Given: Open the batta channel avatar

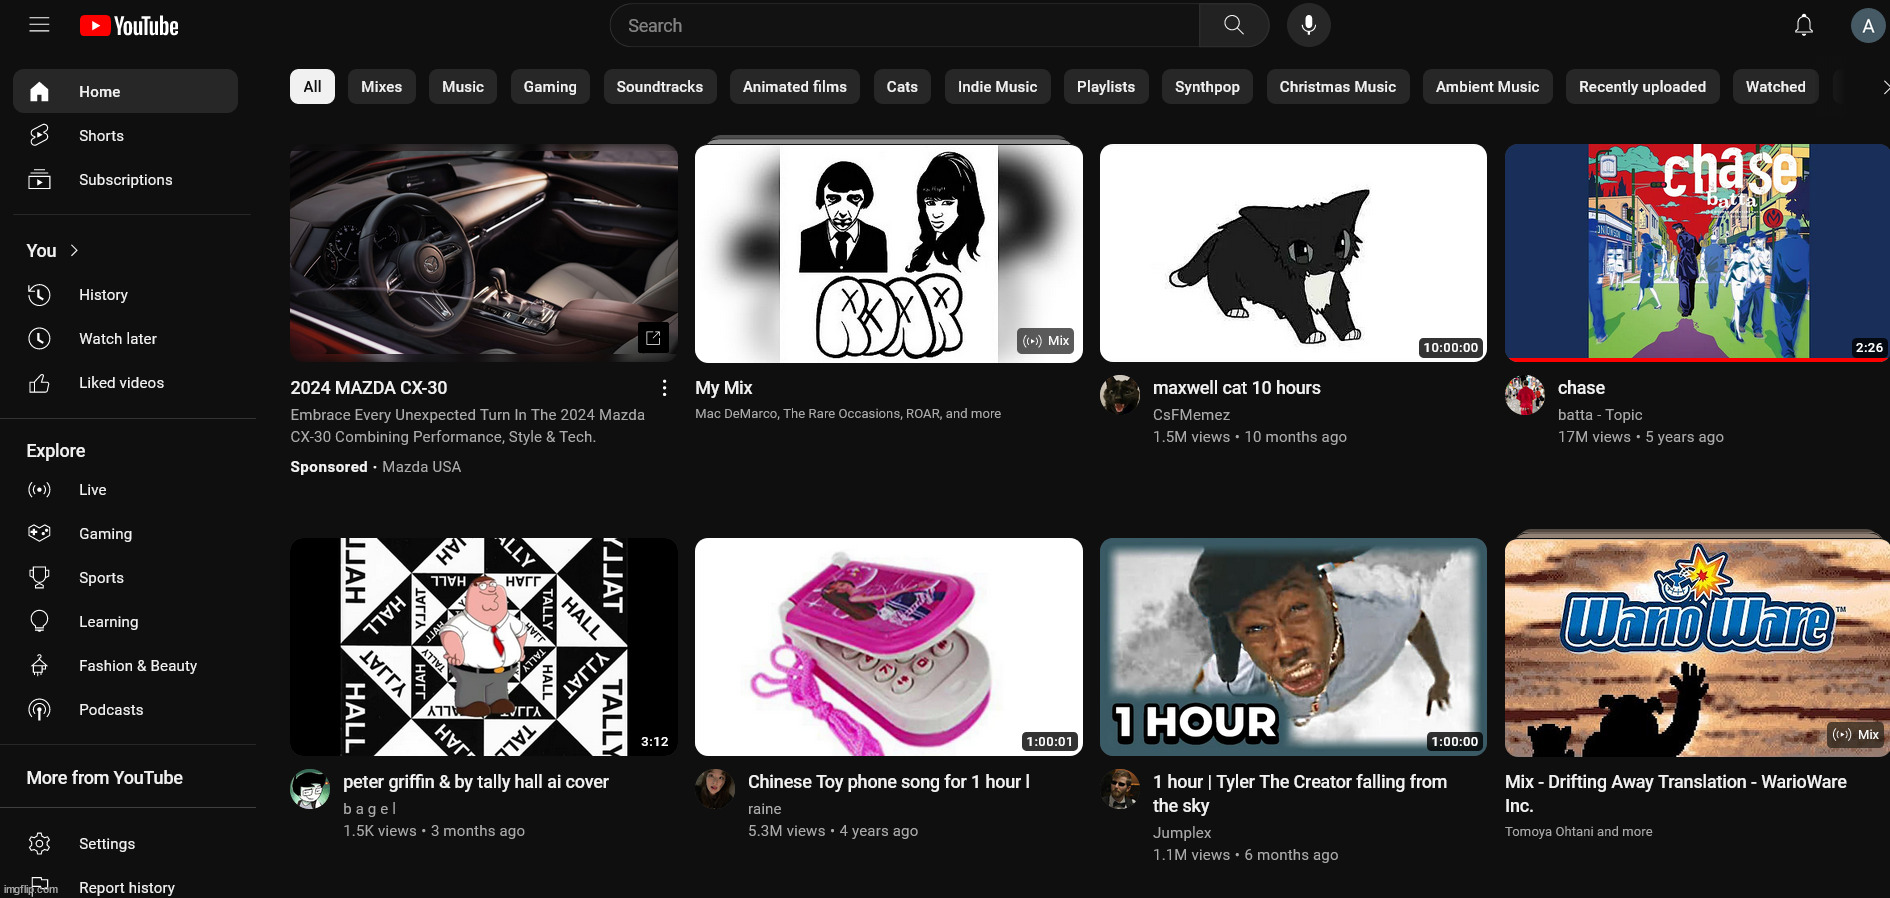Looking at the screenshot, I should 1525,395.
